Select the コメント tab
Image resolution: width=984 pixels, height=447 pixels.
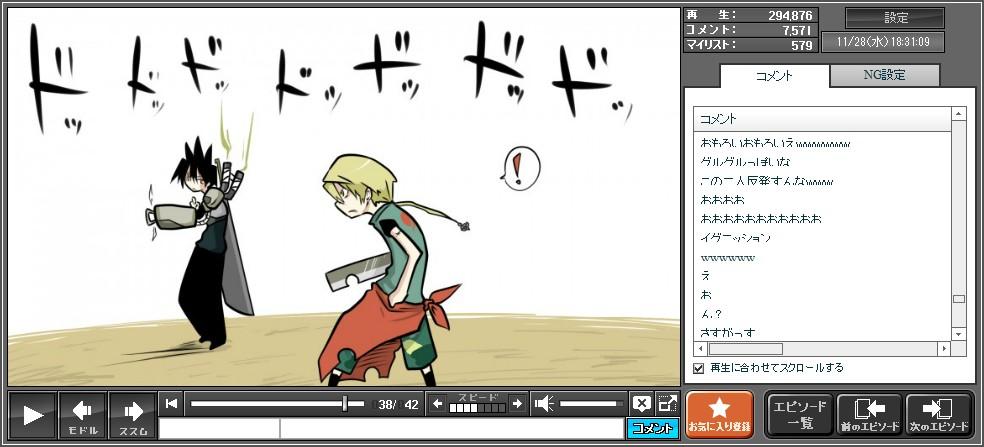coord(774,76)
